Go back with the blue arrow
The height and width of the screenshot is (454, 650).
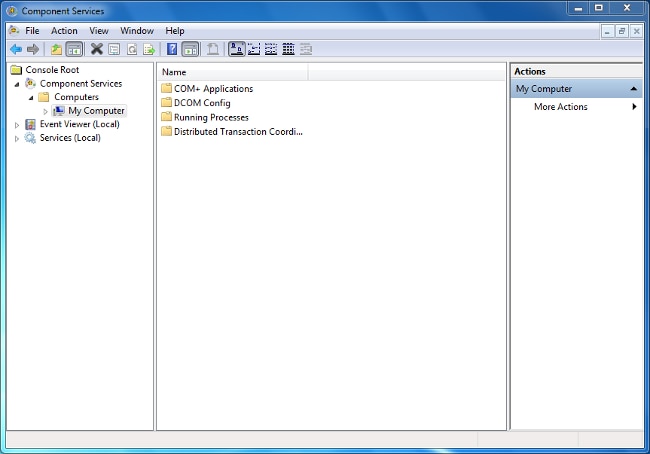tap(16, 49)
